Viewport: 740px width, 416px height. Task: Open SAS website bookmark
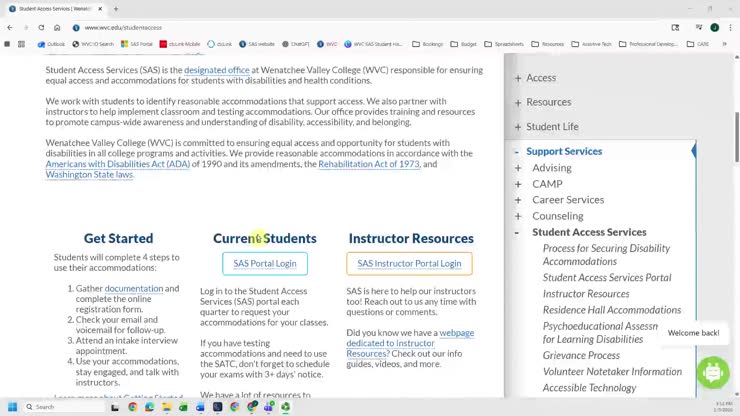point(257,44)
